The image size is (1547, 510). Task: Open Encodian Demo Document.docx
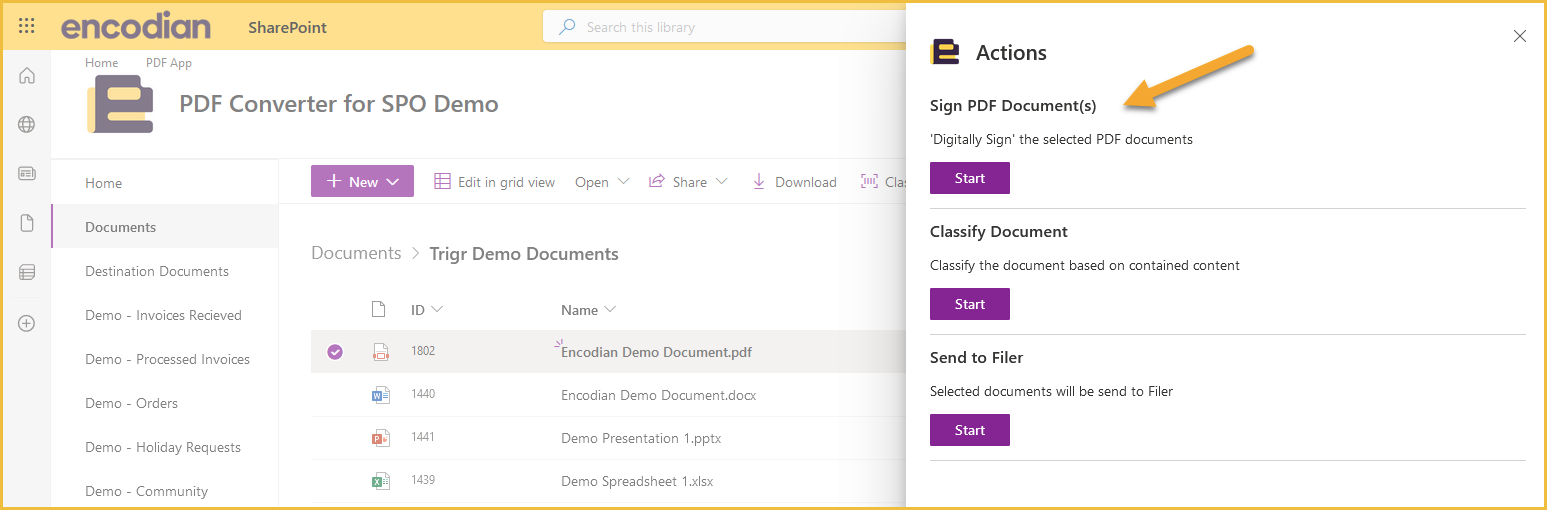658,395
